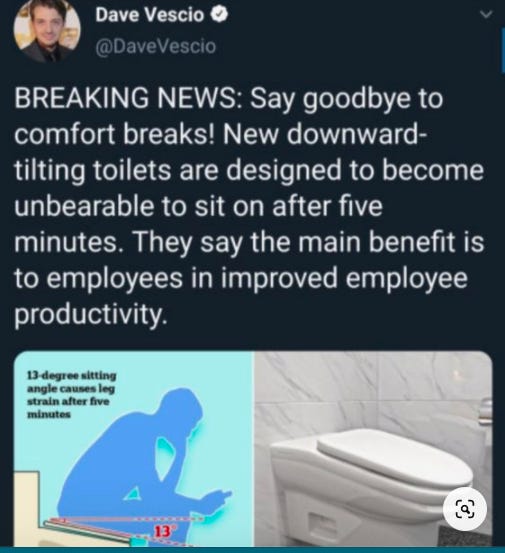
Task: Click the red 13° angle label
Action: pos(163,531)
